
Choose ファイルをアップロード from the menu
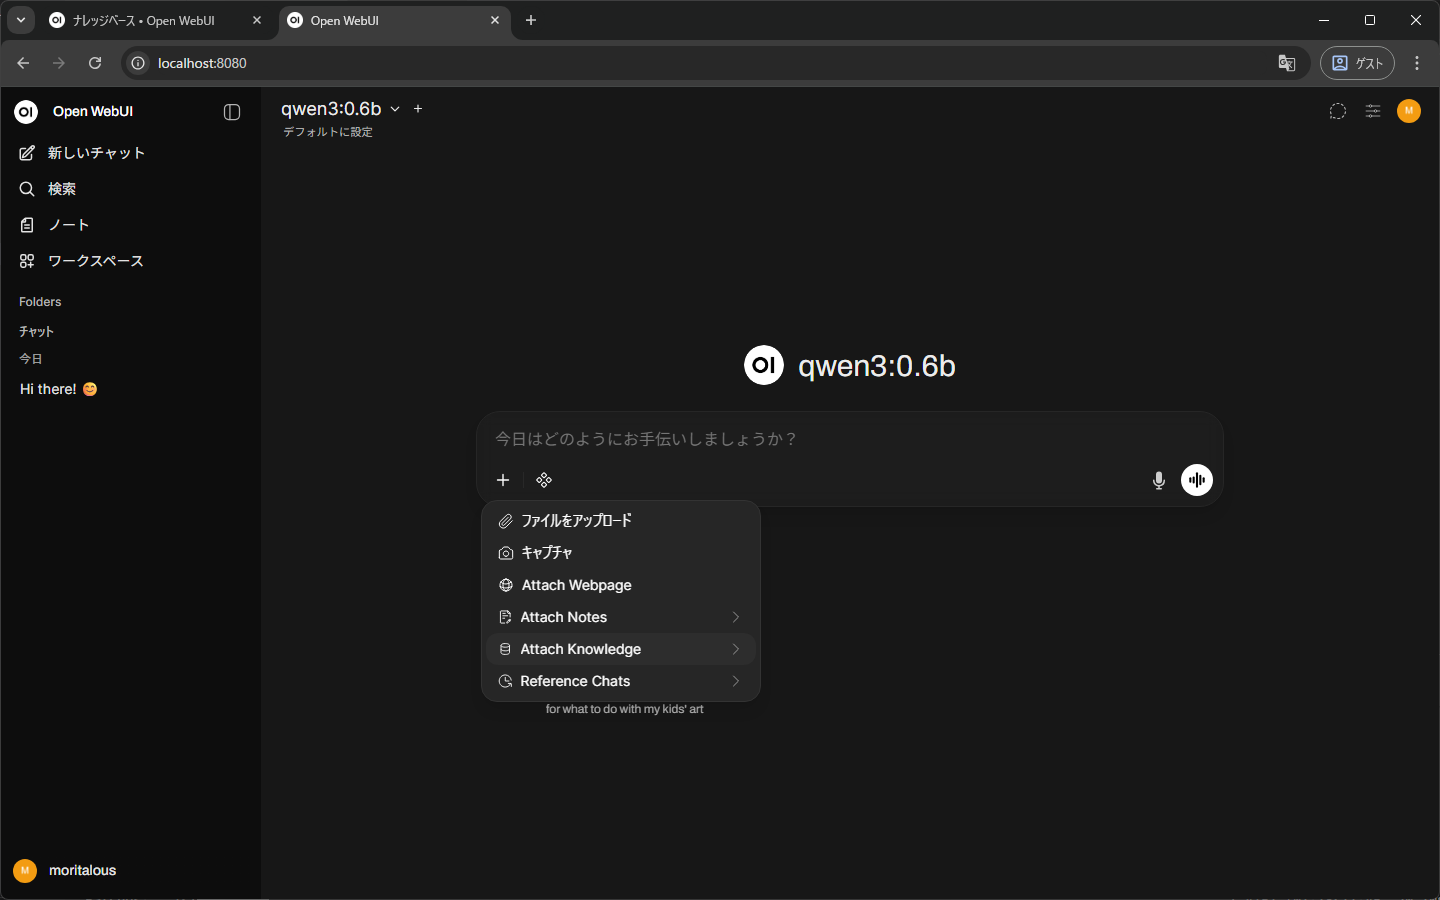[x=621, y=521]
